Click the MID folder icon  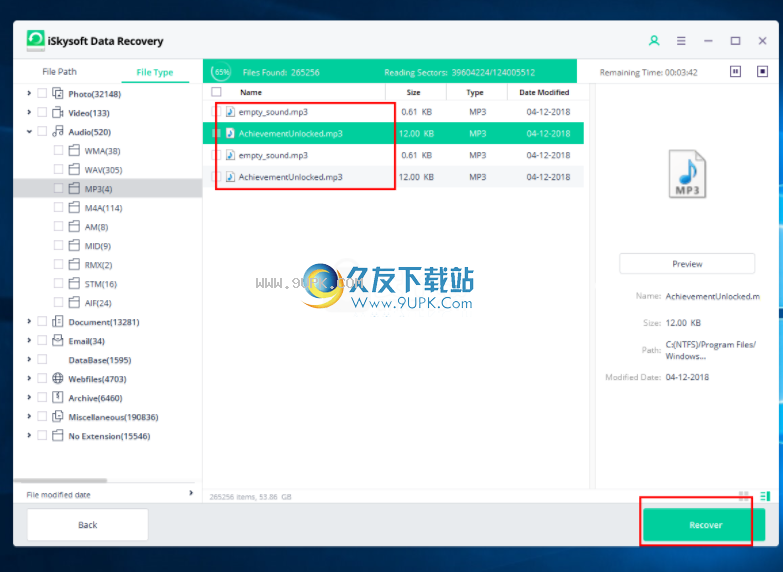[74, 245]
